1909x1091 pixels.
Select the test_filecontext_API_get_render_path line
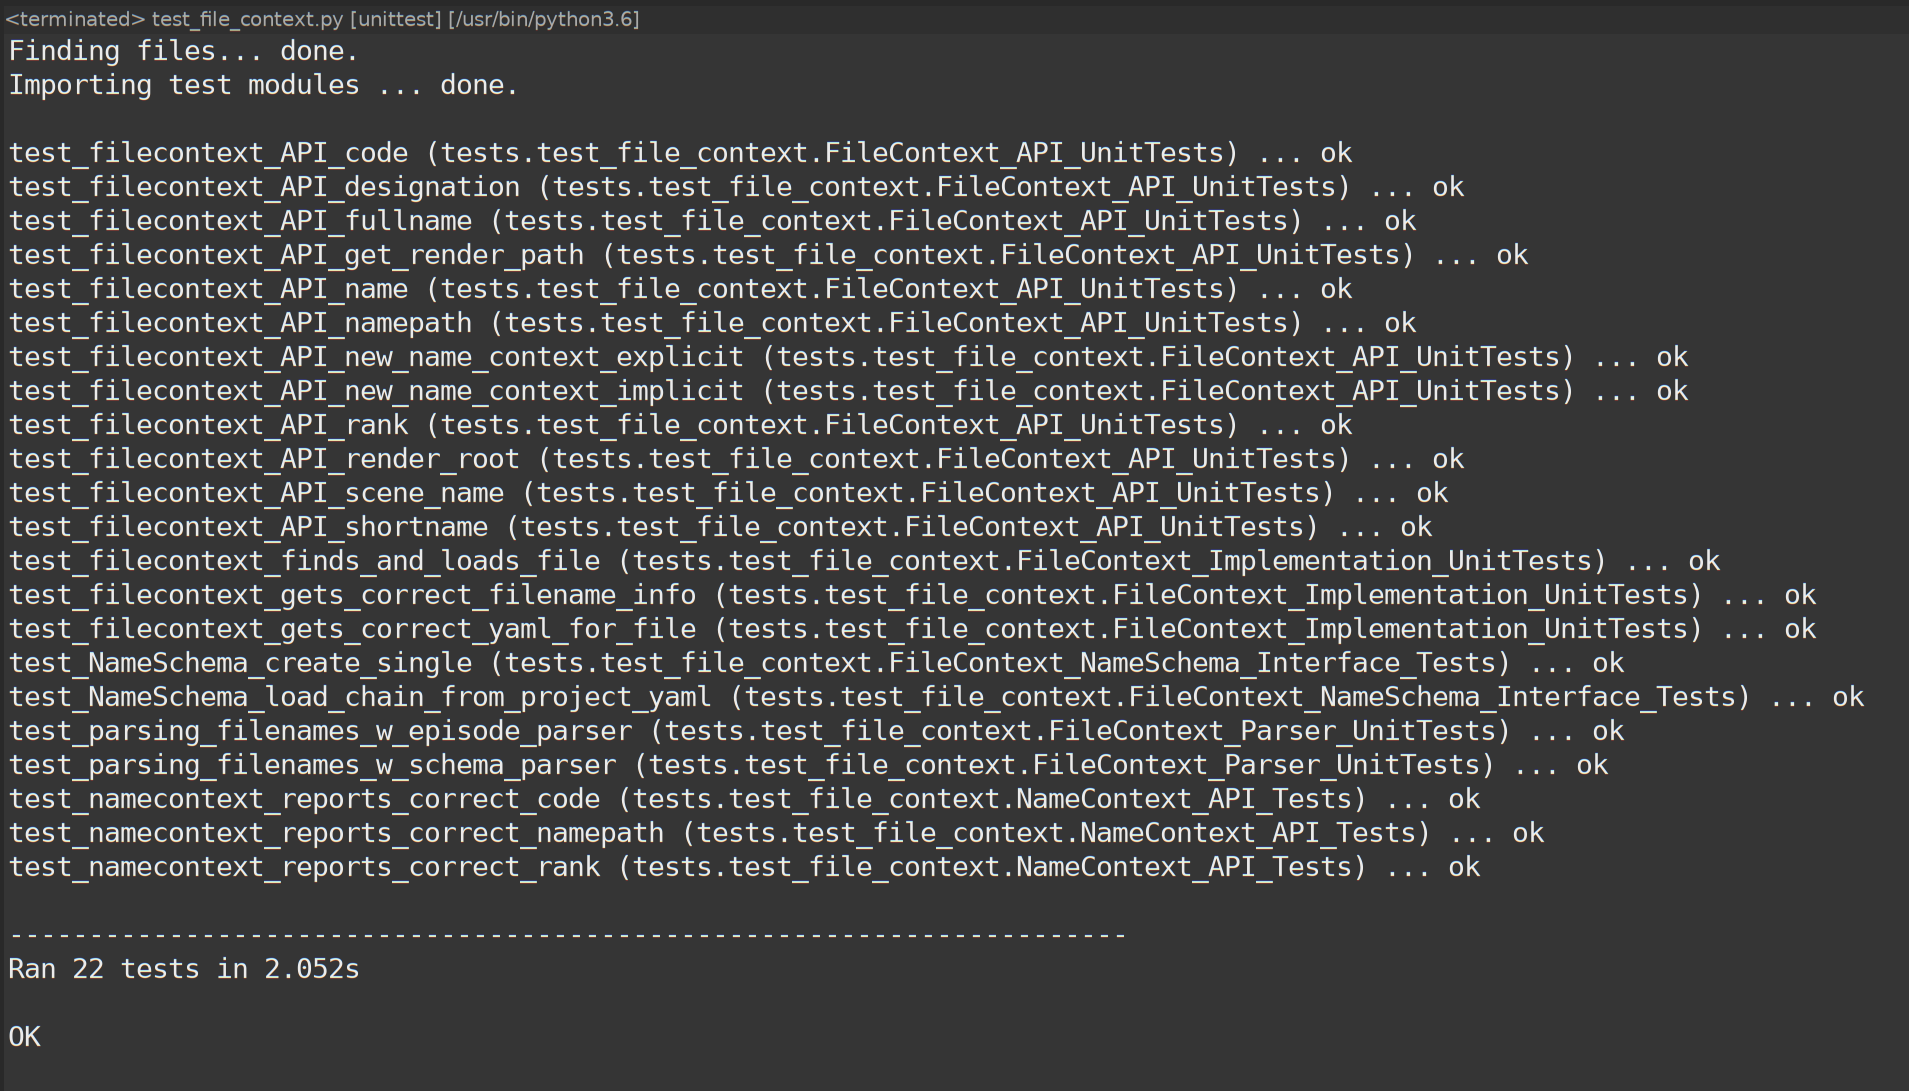768,255
